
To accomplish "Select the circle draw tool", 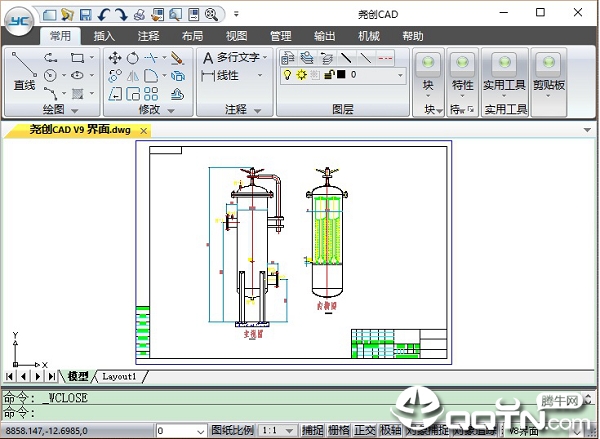I will click(50, 75).
